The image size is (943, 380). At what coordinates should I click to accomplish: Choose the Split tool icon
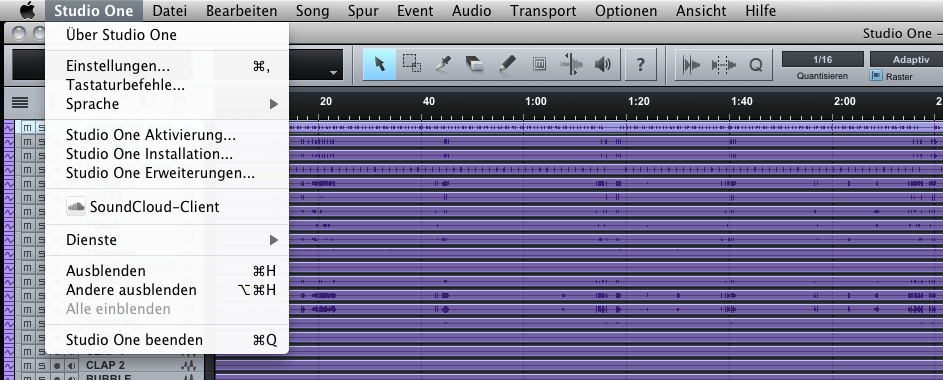click(444, 64)
